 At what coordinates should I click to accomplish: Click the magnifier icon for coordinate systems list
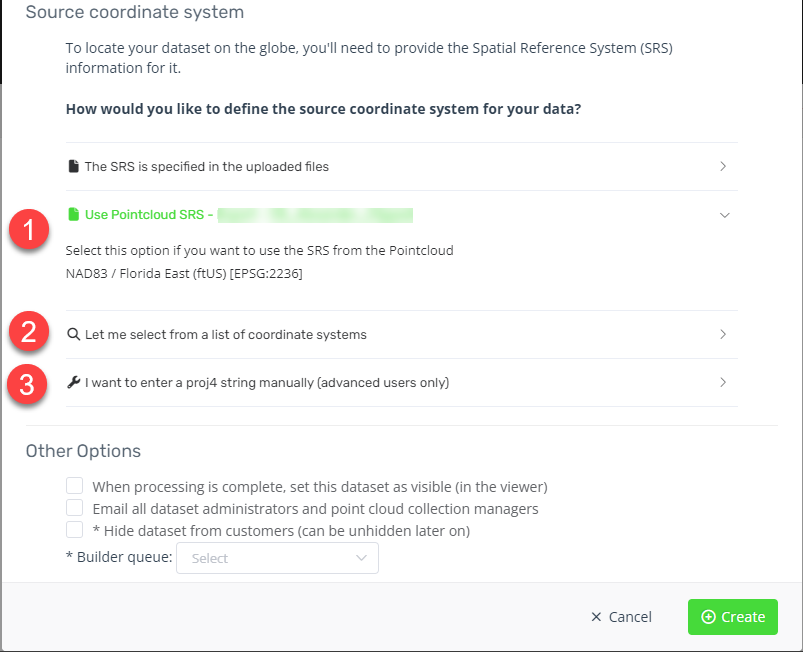tap(72, 335)
